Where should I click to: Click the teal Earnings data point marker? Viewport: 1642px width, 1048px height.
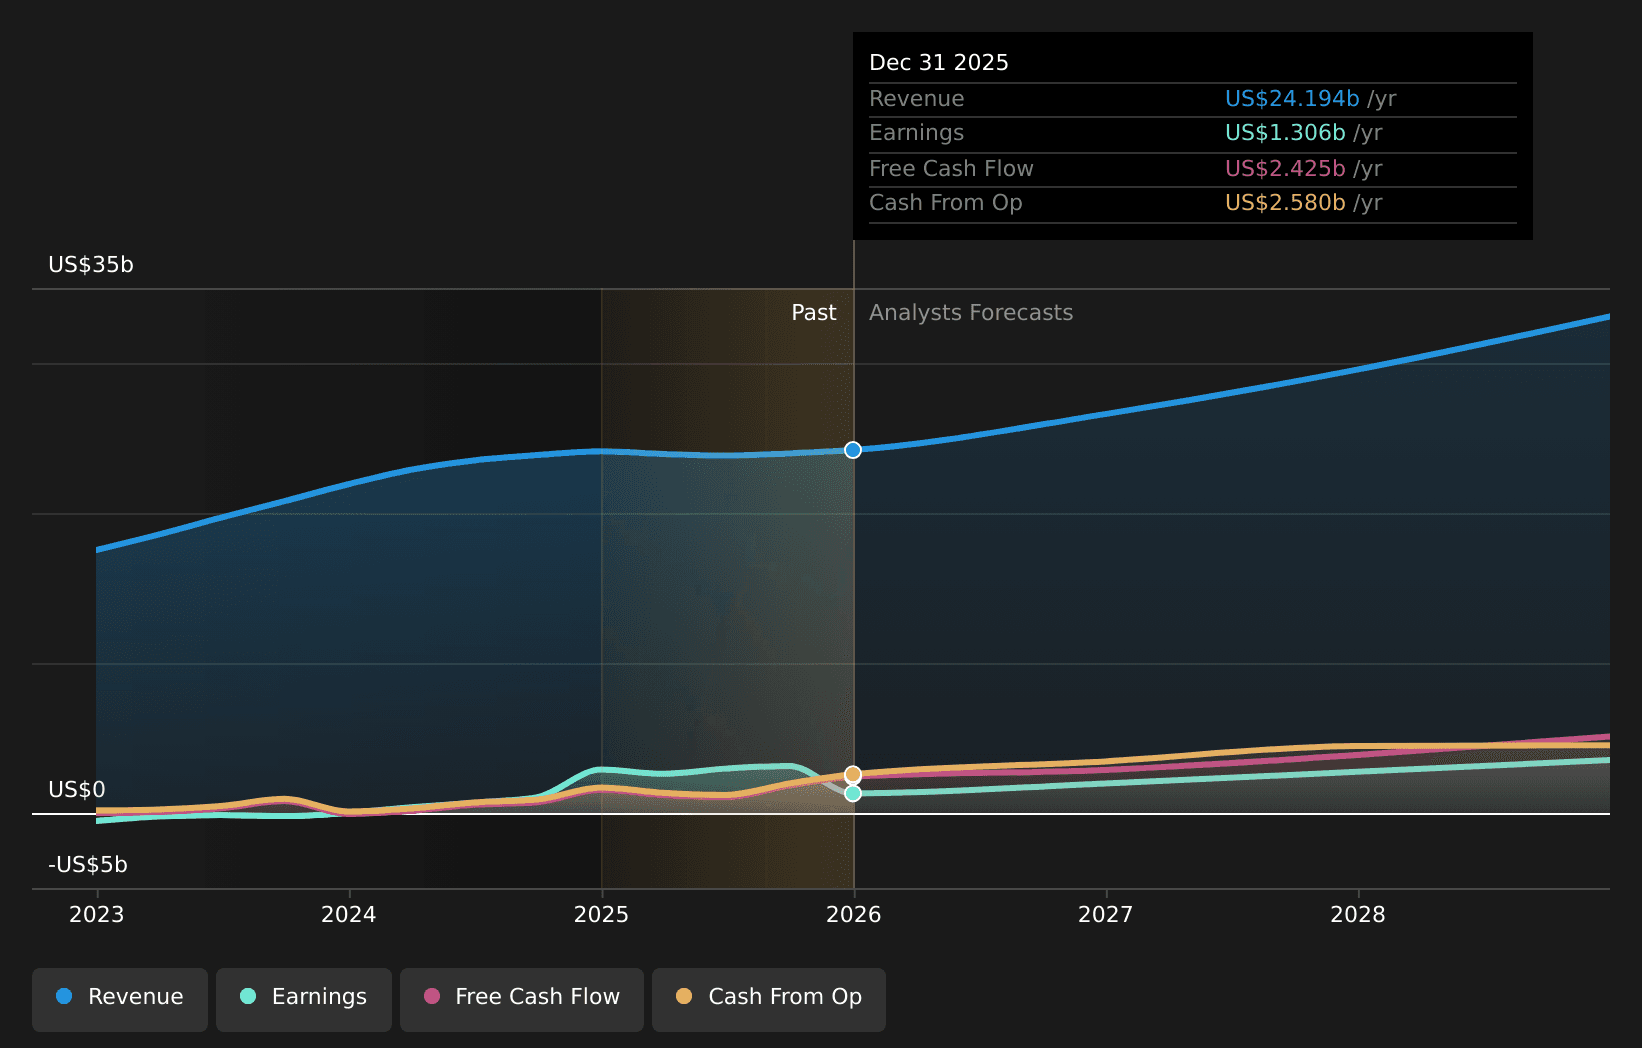[853, 793]
